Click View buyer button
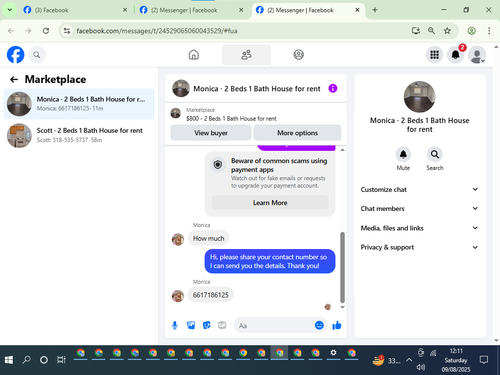Image resolution: width=500 pixels, height=375 pixels. (x=211, y=133)
